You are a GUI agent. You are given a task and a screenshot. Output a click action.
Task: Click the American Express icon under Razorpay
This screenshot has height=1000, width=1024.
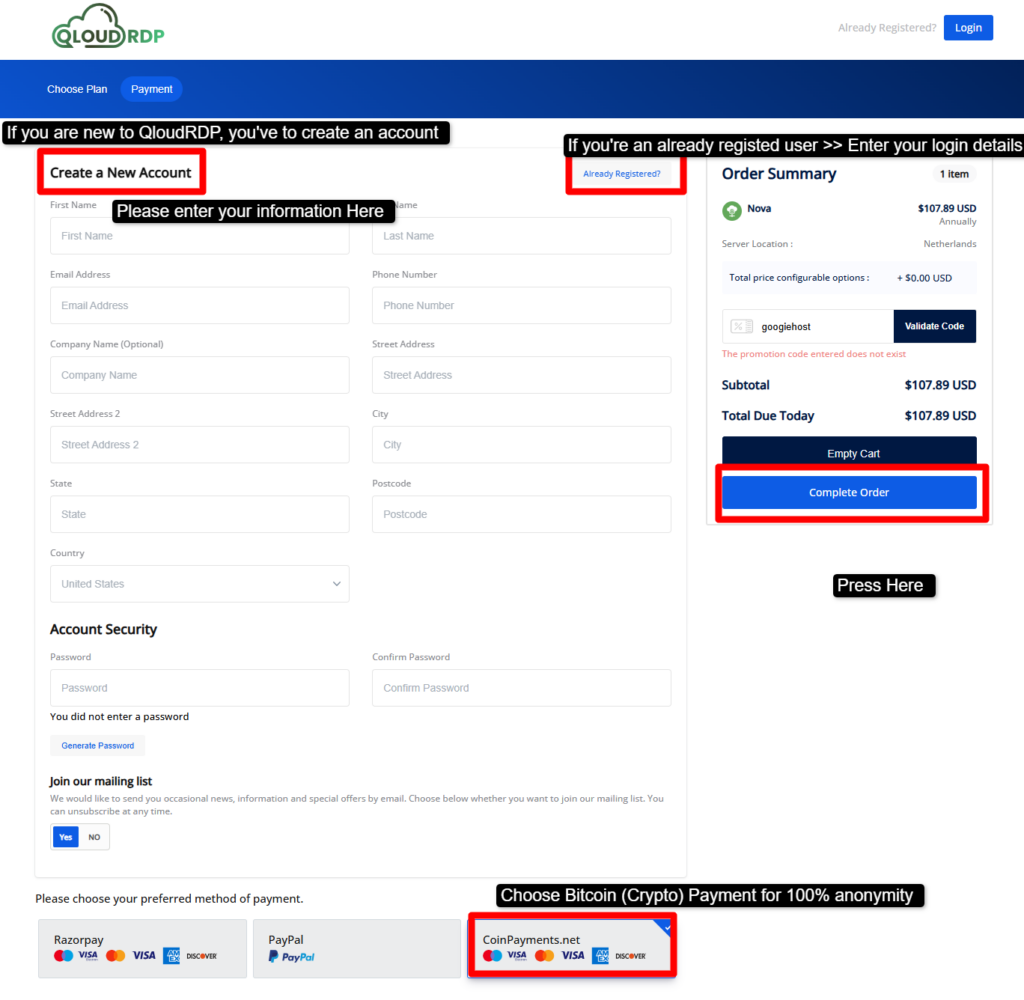click(171, 956)
